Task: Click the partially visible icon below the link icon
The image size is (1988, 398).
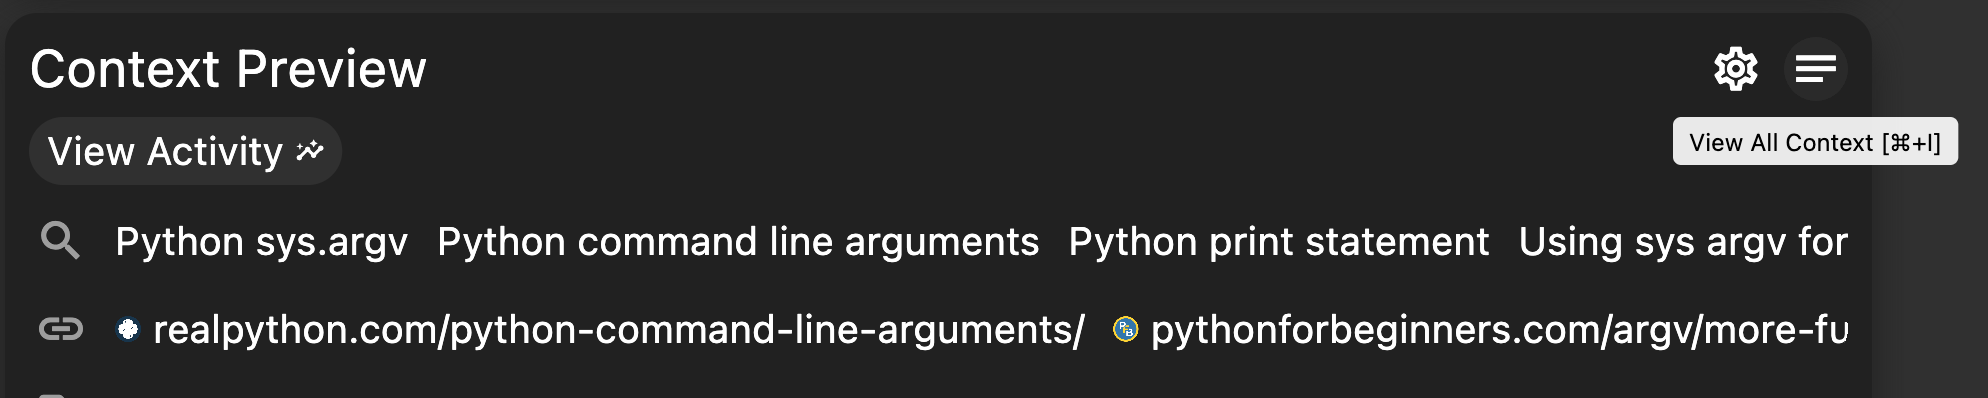Action: pyautogui.click(x=52, y=395)
